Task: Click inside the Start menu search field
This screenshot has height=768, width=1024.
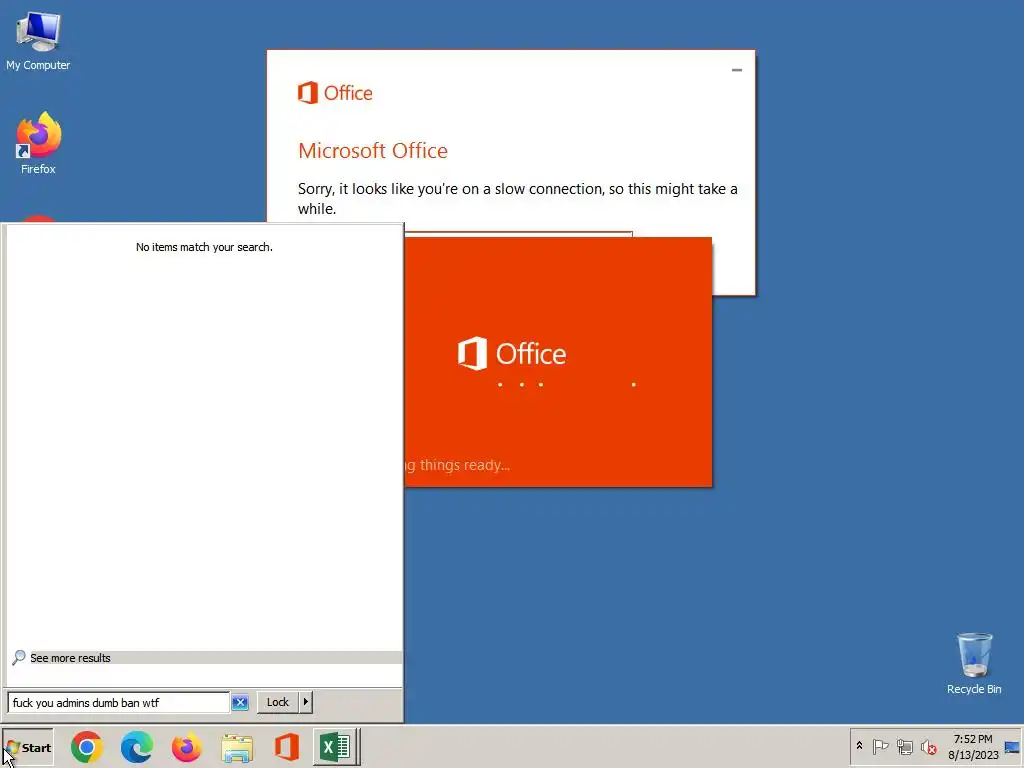Action: [118, 703]
